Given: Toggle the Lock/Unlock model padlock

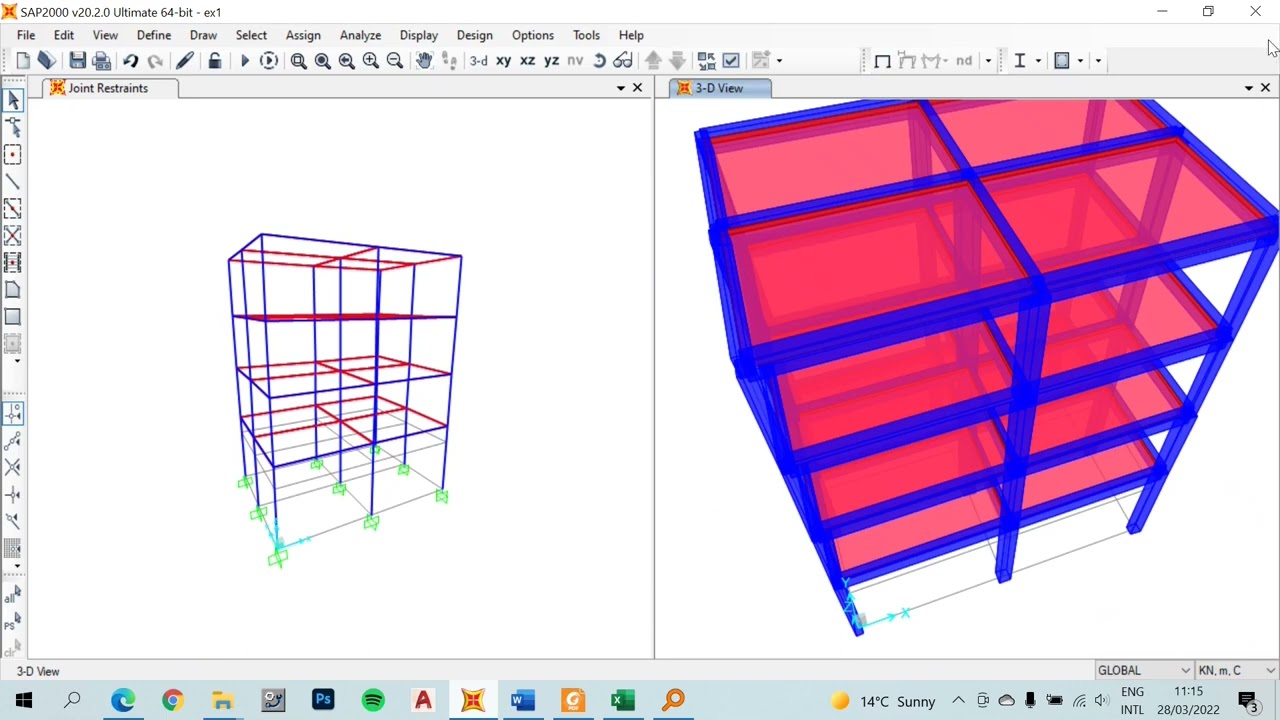Looking at the screenshot, I should click(x=214, y=61).
